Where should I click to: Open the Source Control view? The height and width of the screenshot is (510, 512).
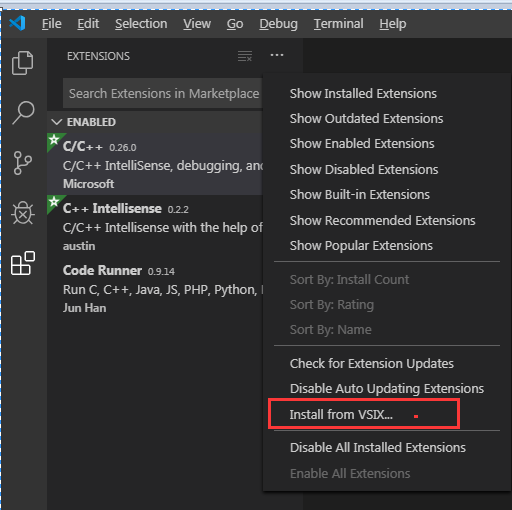[23, 163]
